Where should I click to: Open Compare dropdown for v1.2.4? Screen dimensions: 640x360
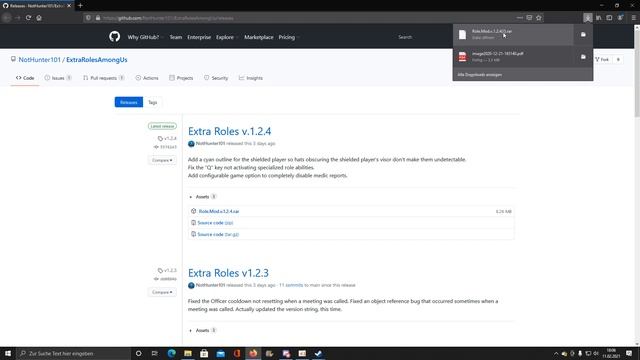(162, 160)
